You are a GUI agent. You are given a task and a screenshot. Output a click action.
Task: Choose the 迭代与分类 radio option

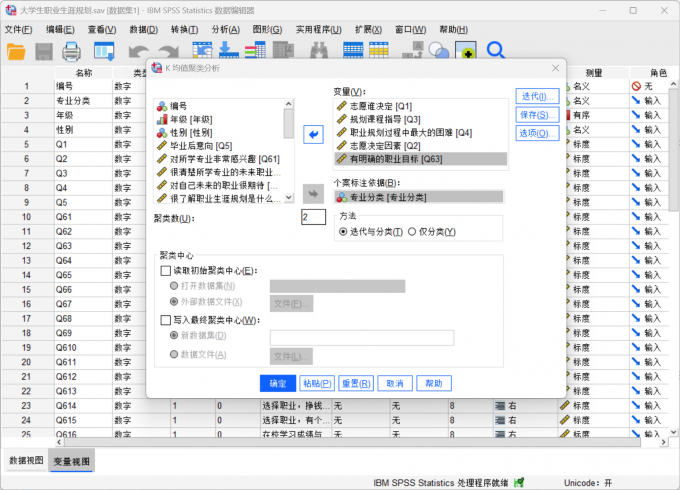[344, 232]
